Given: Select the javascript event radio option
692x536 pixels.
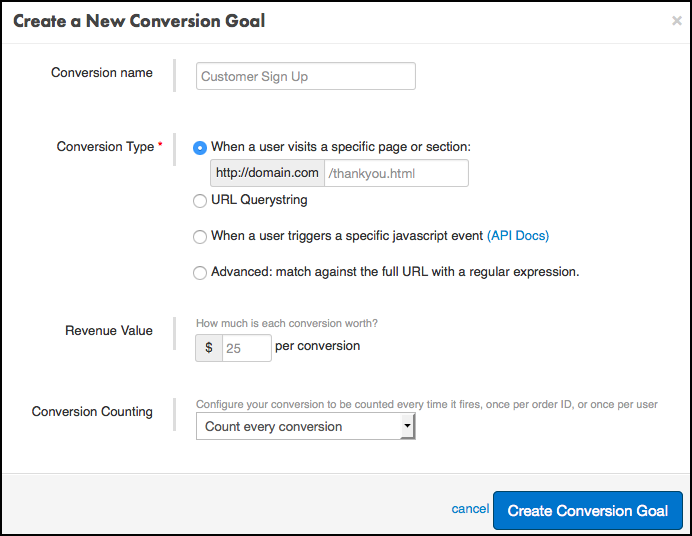Looking at the screenshot, I should (200, 237).
